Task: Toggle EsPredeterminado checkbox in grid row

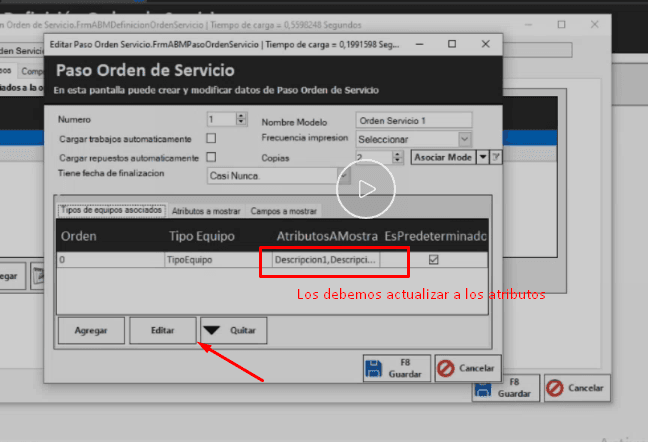Action: click(x=433, y=259)
